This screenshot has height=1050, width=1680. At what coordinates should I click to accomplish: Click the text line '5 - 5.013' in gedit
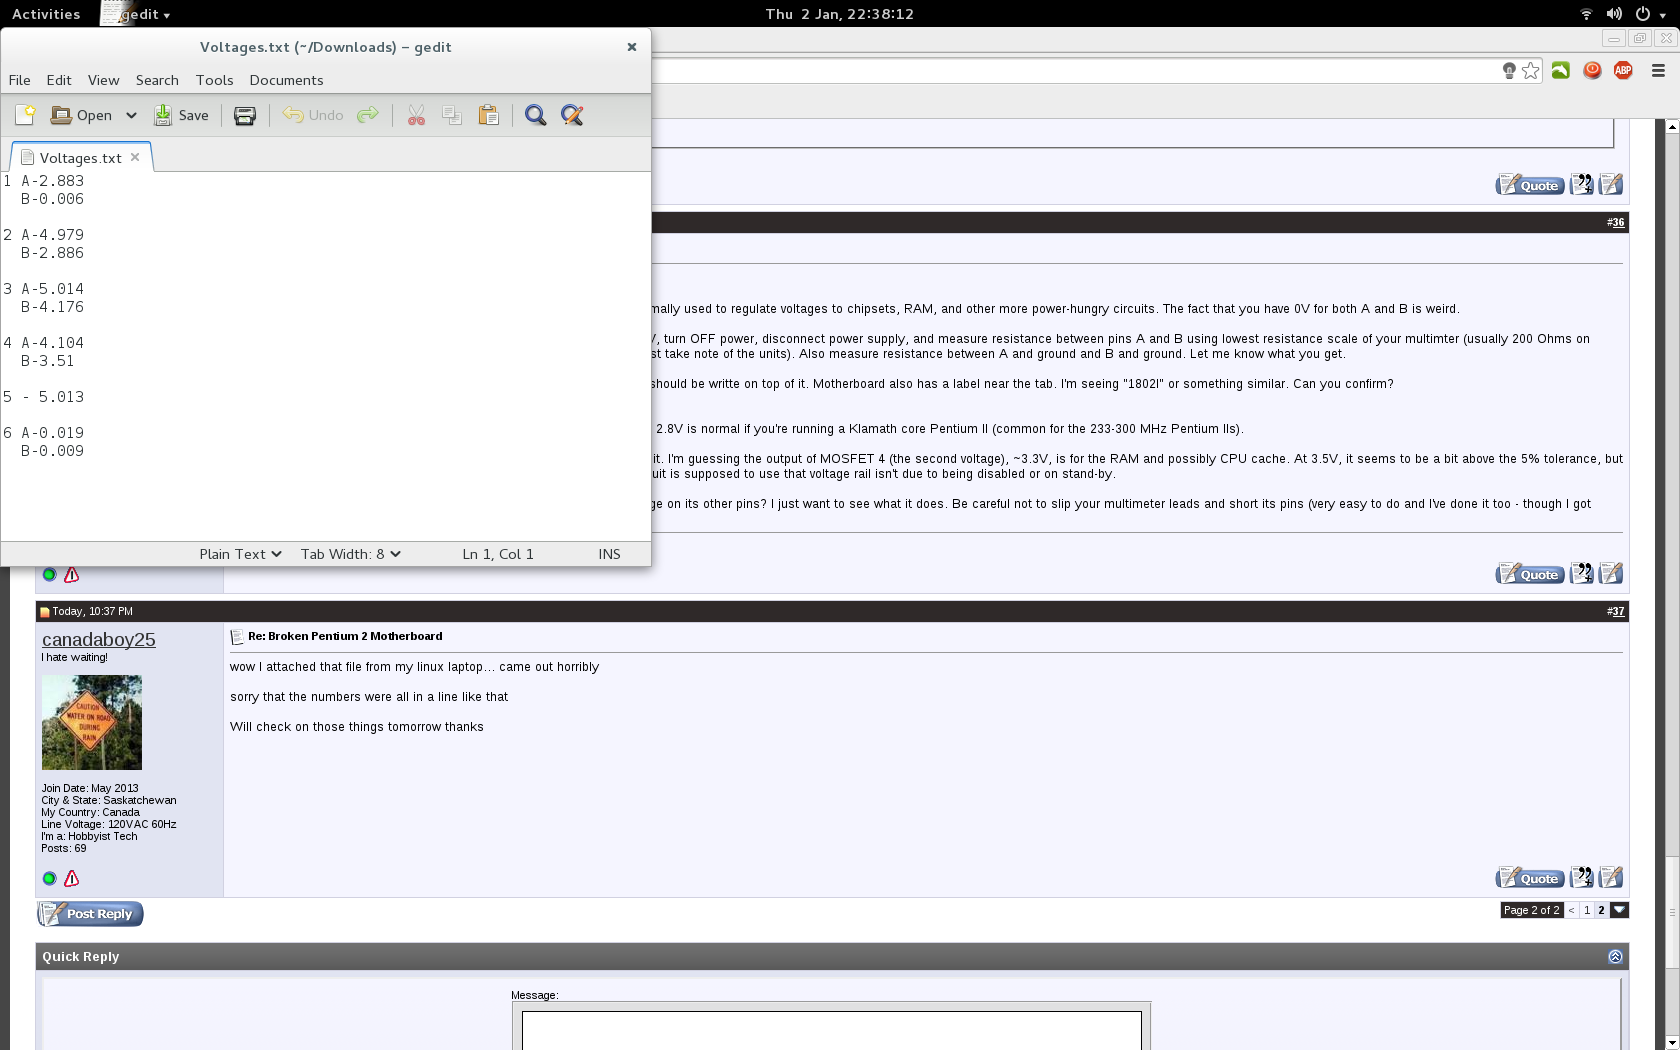tap(44, 397)
